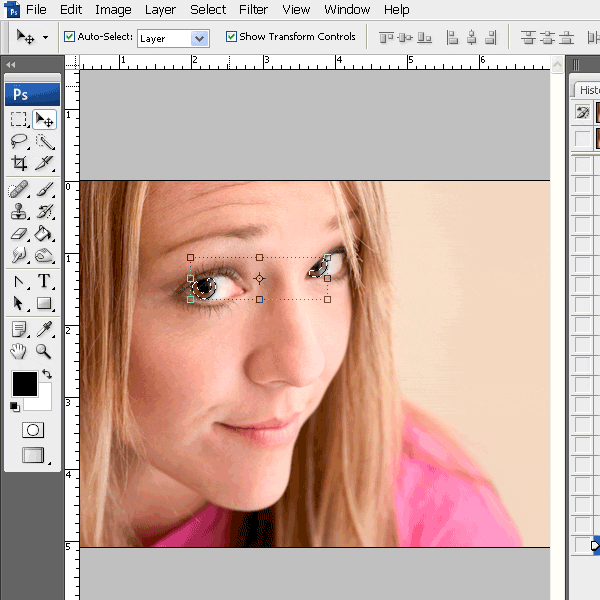Image resolution: width=600 pixels, height=600 pixels.
Task: Select the Rectangle shape tool
Action: coord(44,303)
